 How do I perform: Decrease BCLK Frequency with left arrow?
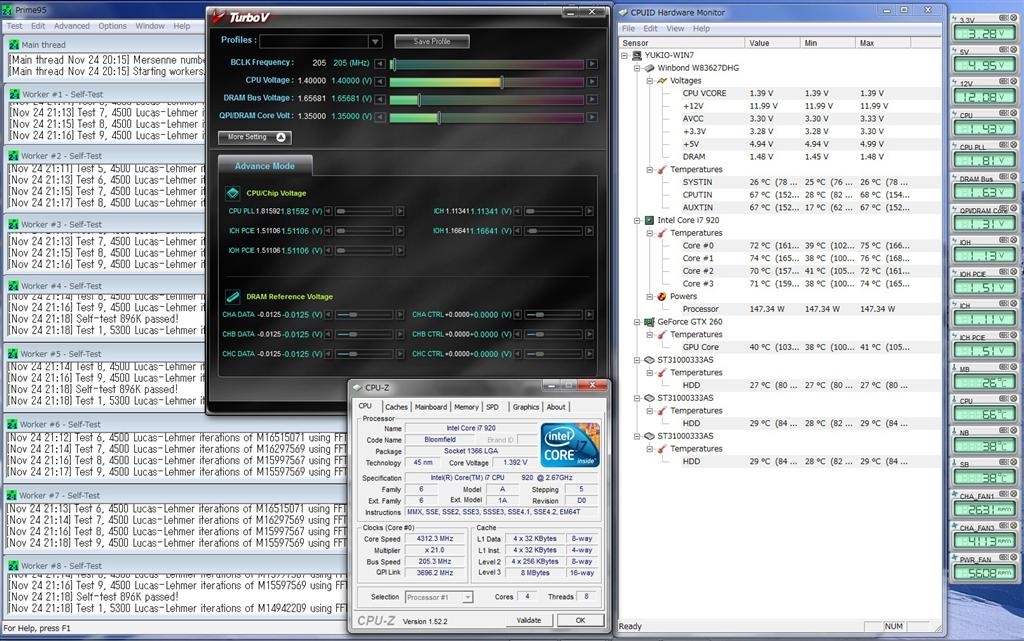click(380, 64)
